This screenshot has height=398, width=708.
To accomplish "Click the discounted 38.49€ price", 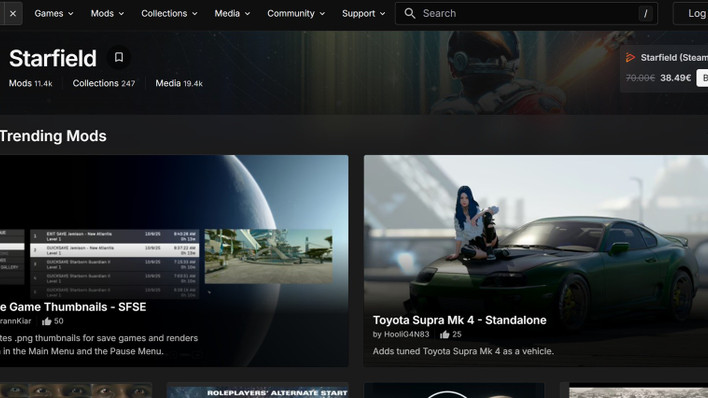I will click(x=675, y=78).
